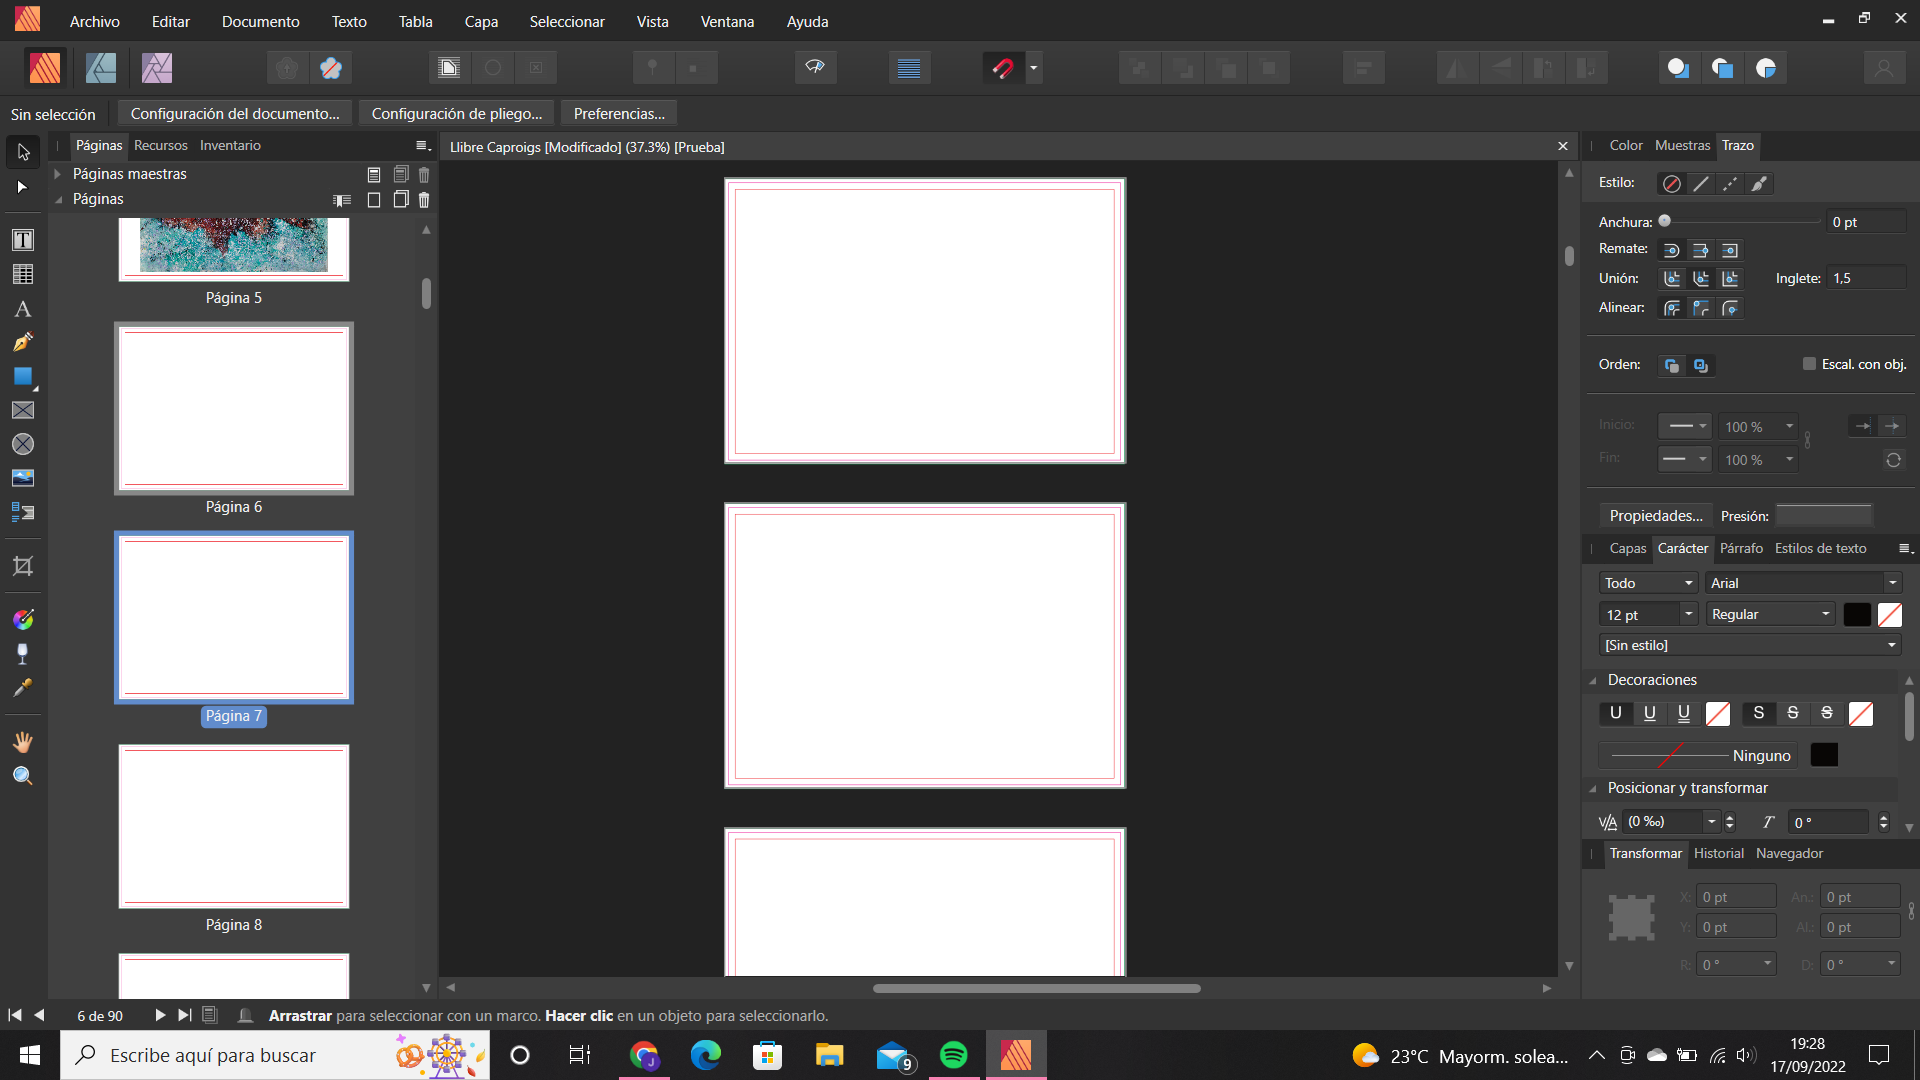Screen dimensions: 1920x1080
Task: Open snapping options dropdown arrow
Action: point(1034,68)
